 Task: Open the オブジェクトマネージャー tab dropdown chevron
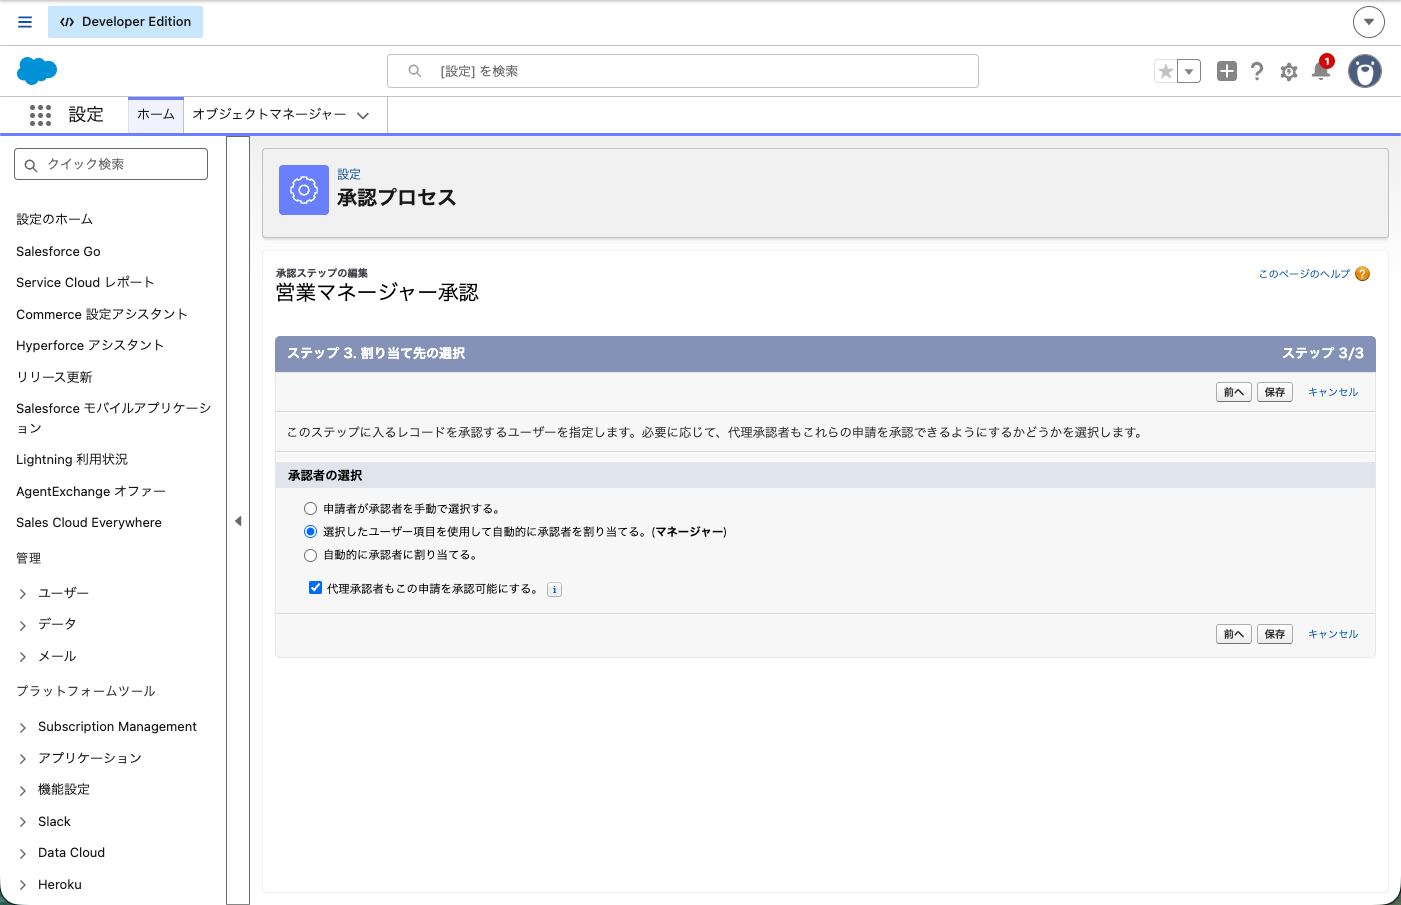coord(363,115)
